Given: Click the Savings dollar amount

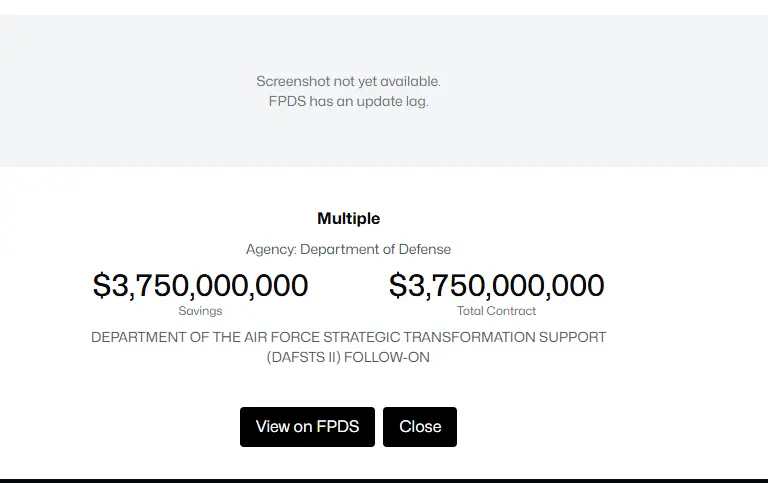Looking at the screenshot, I should [x=200, y=286].
